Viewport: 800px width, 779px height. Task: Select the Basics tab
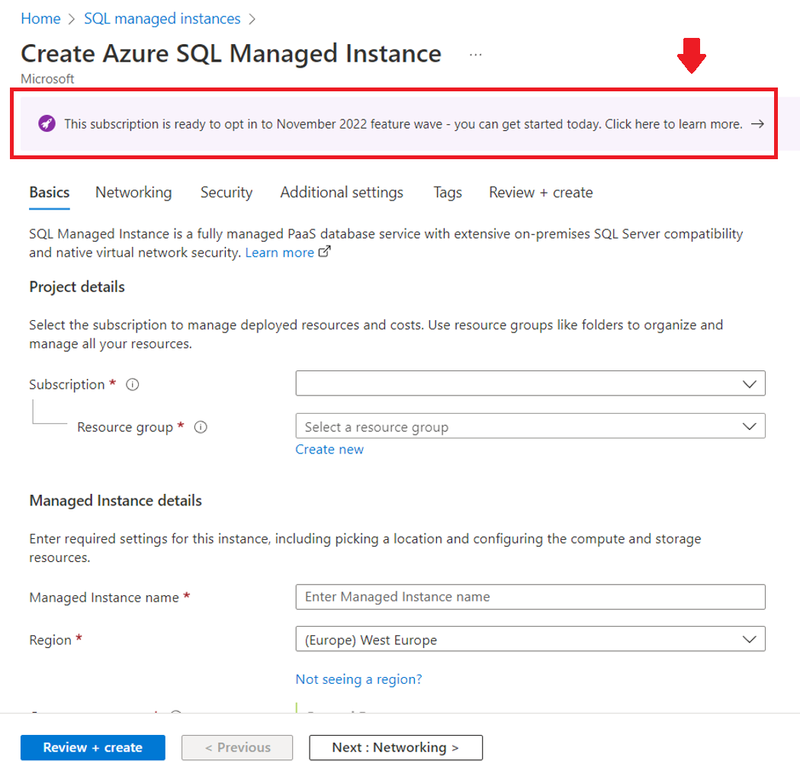click(49, 192)
